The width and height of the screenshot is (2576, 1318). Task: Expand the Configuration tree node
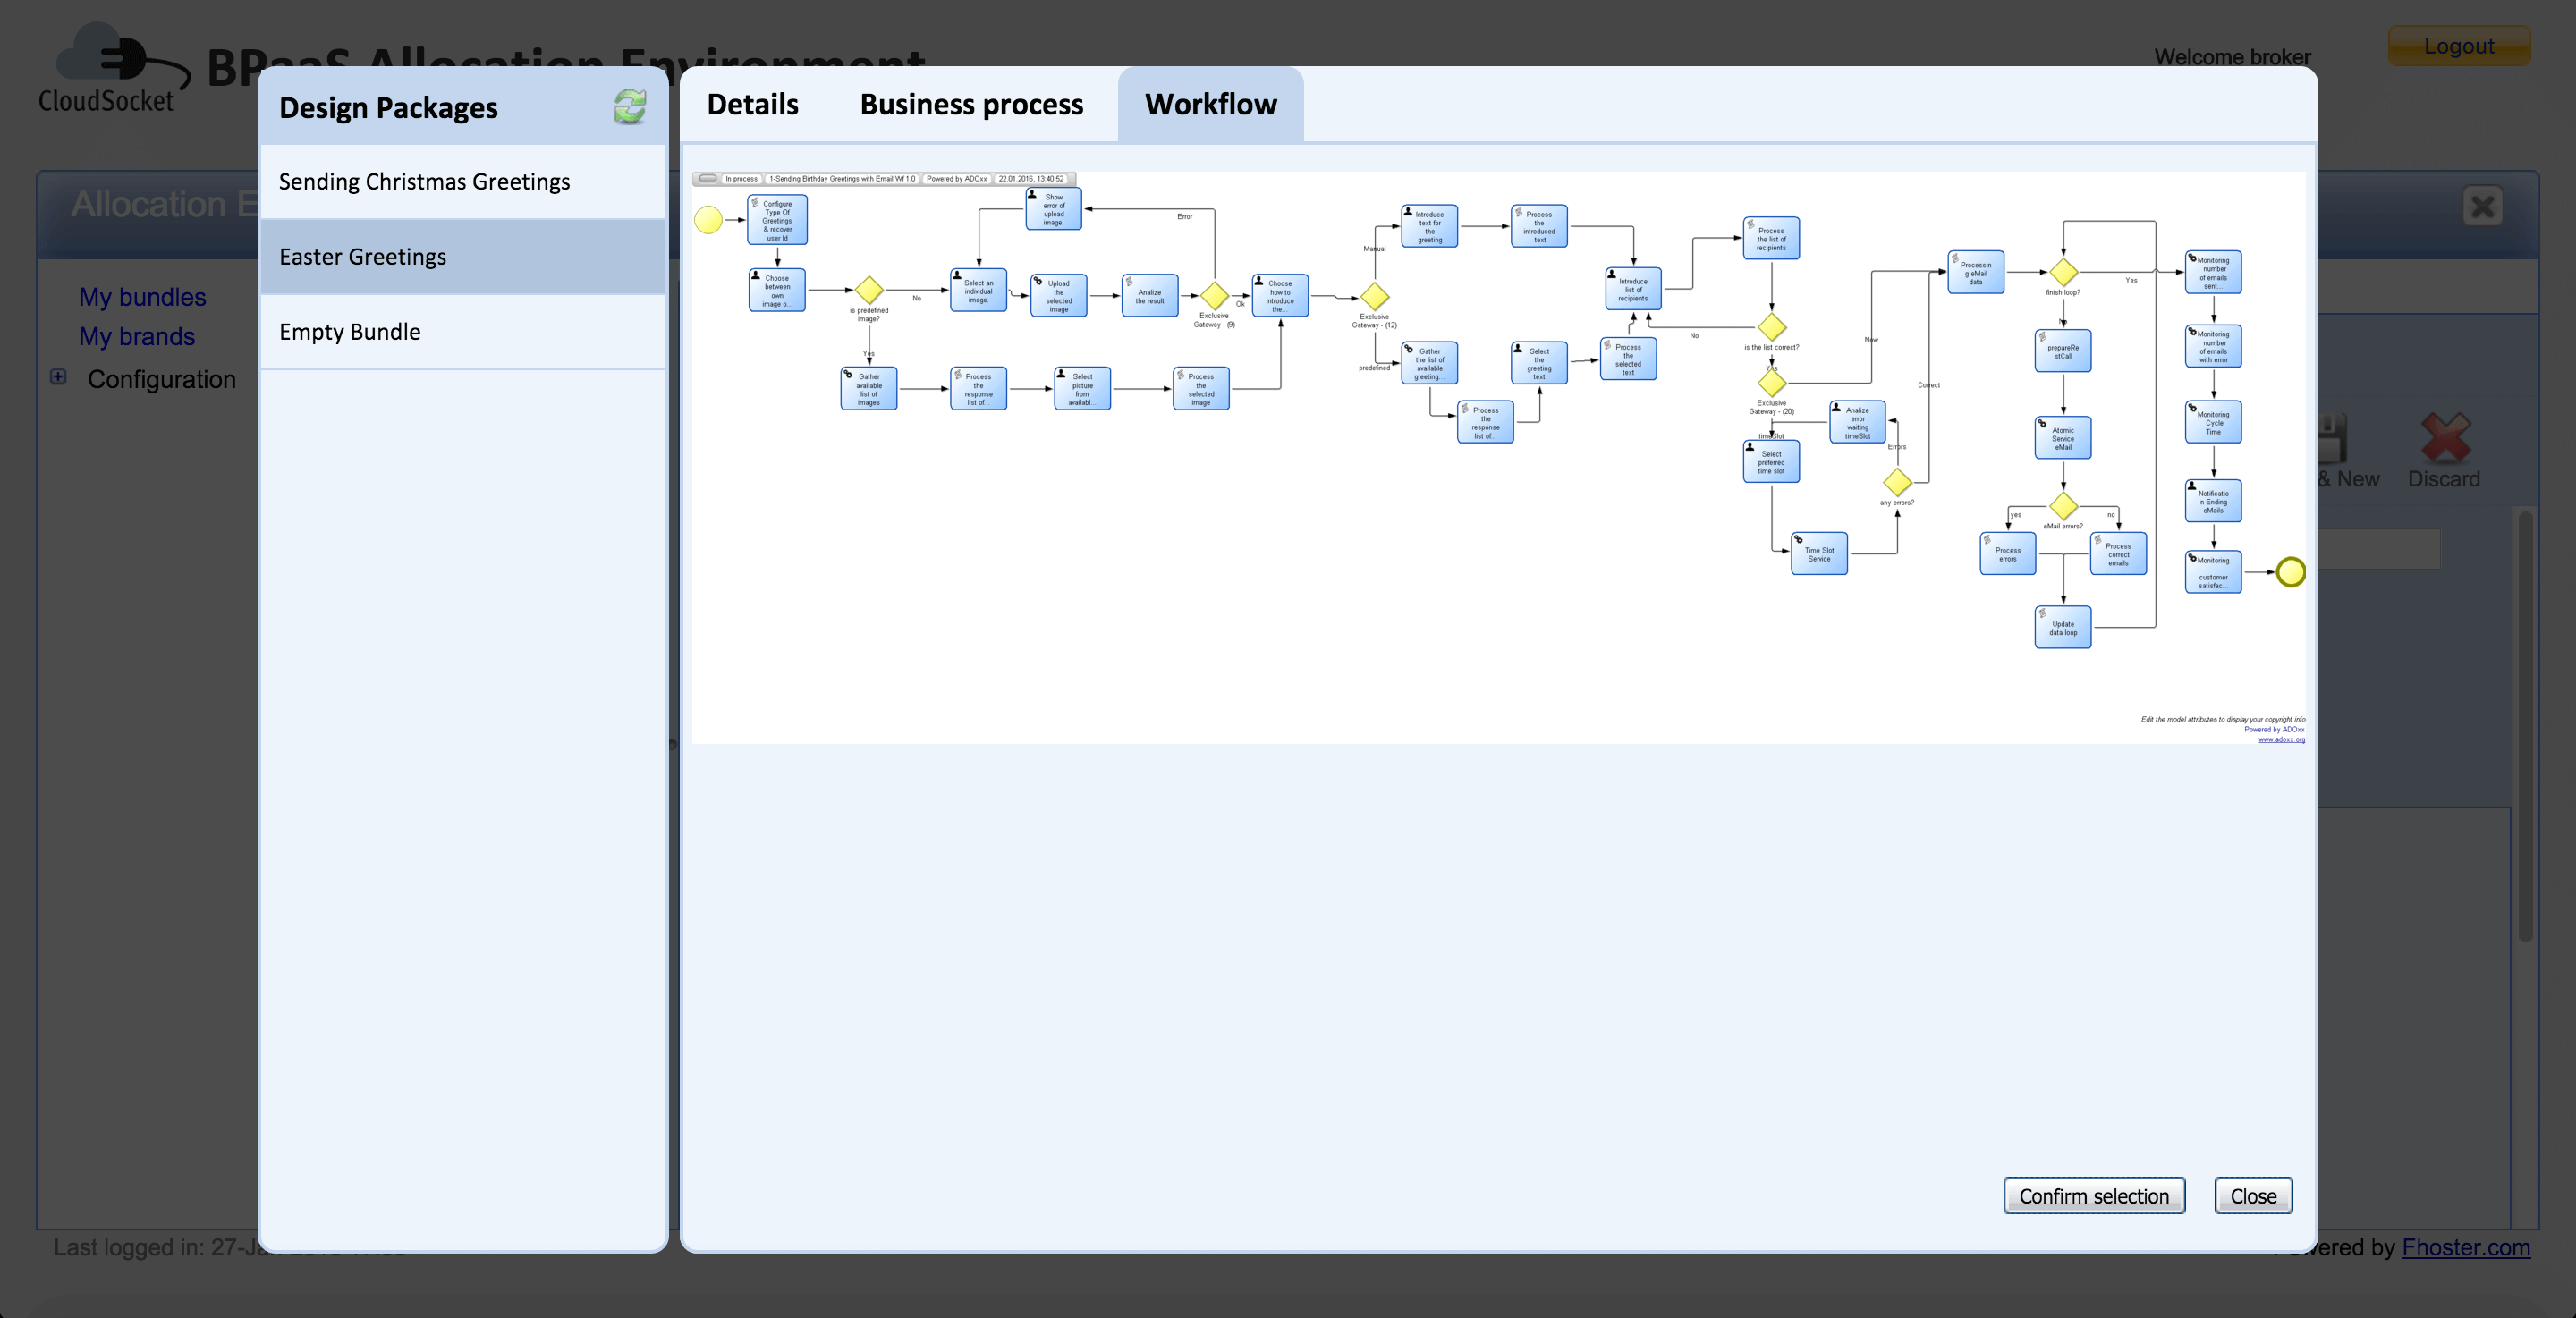click(x=57, y=377)
